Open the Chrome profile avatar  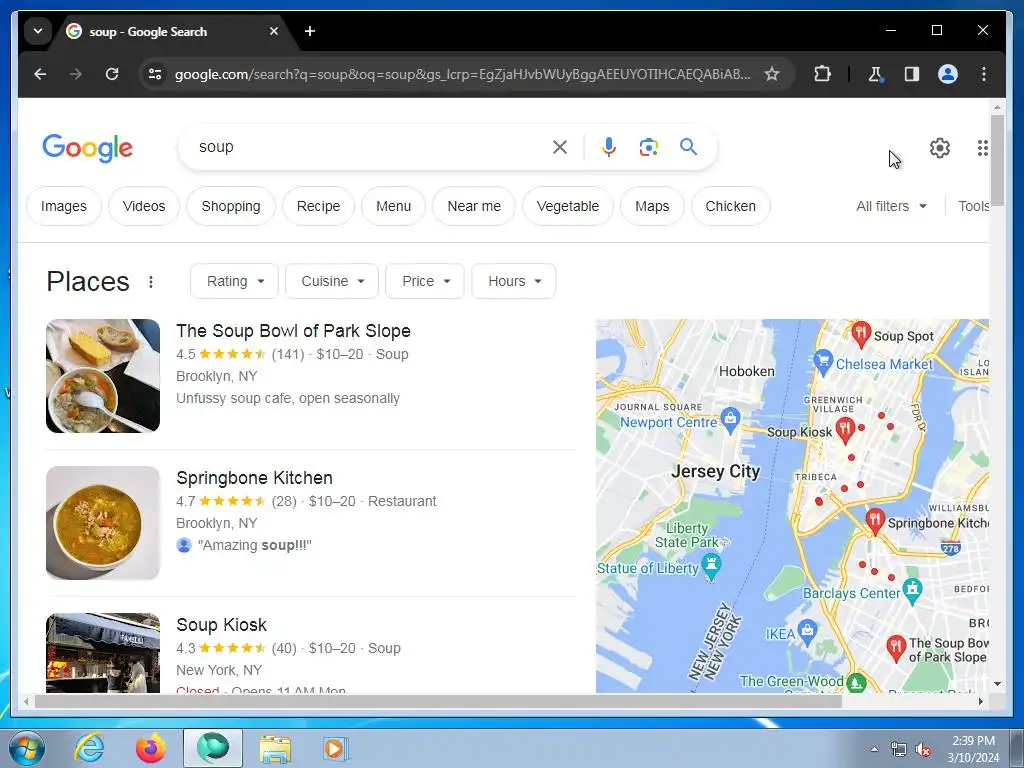point(948,74)
